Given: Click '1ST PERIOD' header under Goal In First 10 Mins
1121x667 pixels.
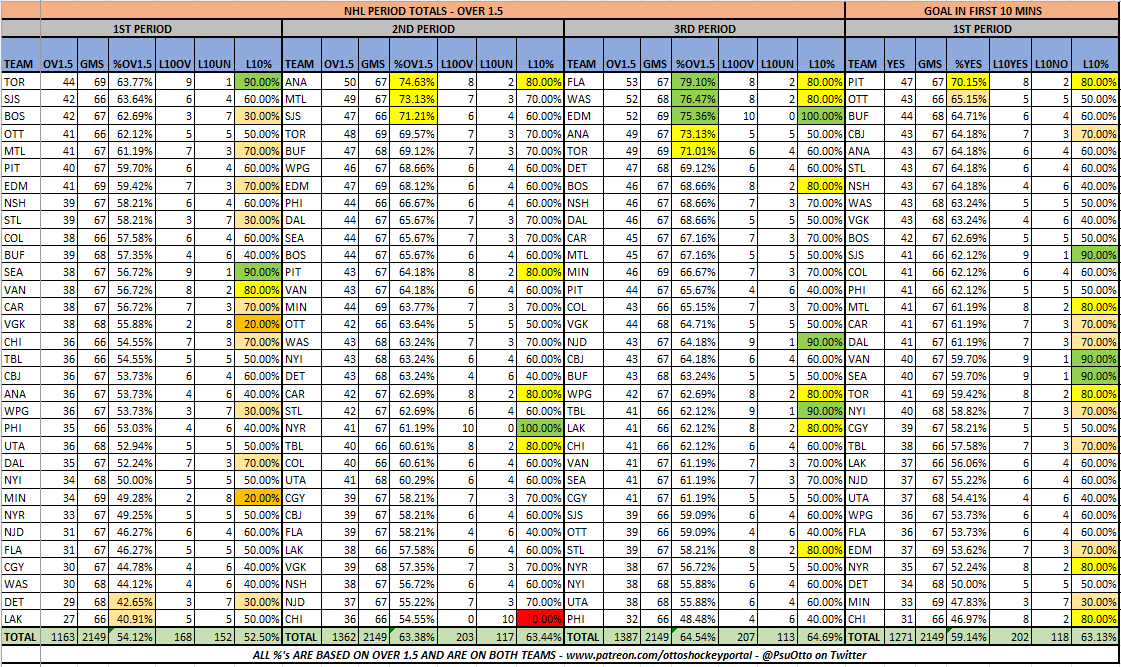Looking at the screenshot, I should pos(982,29).
